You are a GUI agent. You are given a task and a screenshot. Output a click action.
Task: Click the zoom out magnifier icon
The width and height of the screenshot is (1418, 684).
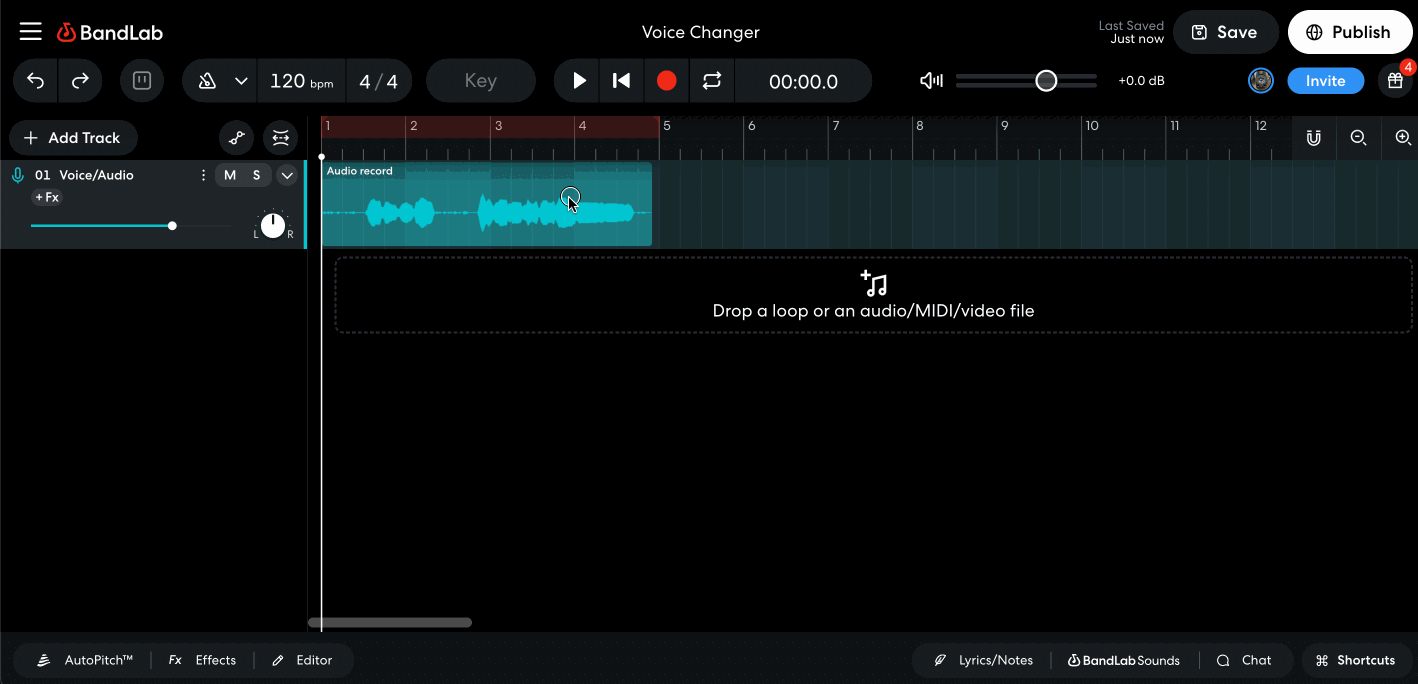pyautogui.click(x=1358, y=138)
